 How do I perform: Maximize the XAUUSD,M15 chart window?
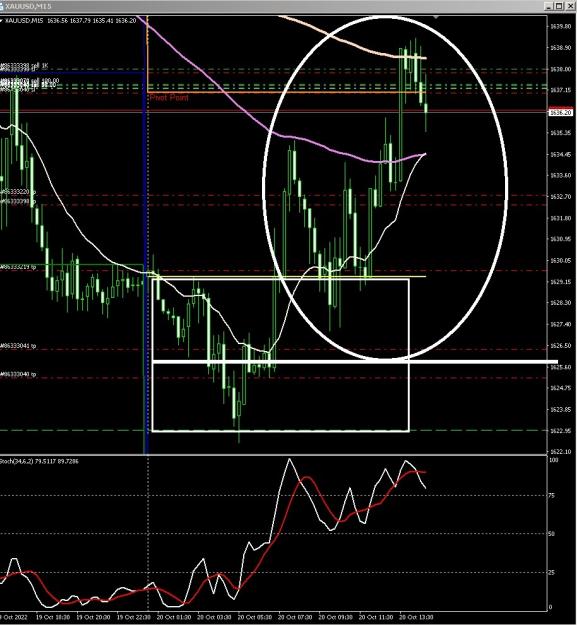point(559,6)
